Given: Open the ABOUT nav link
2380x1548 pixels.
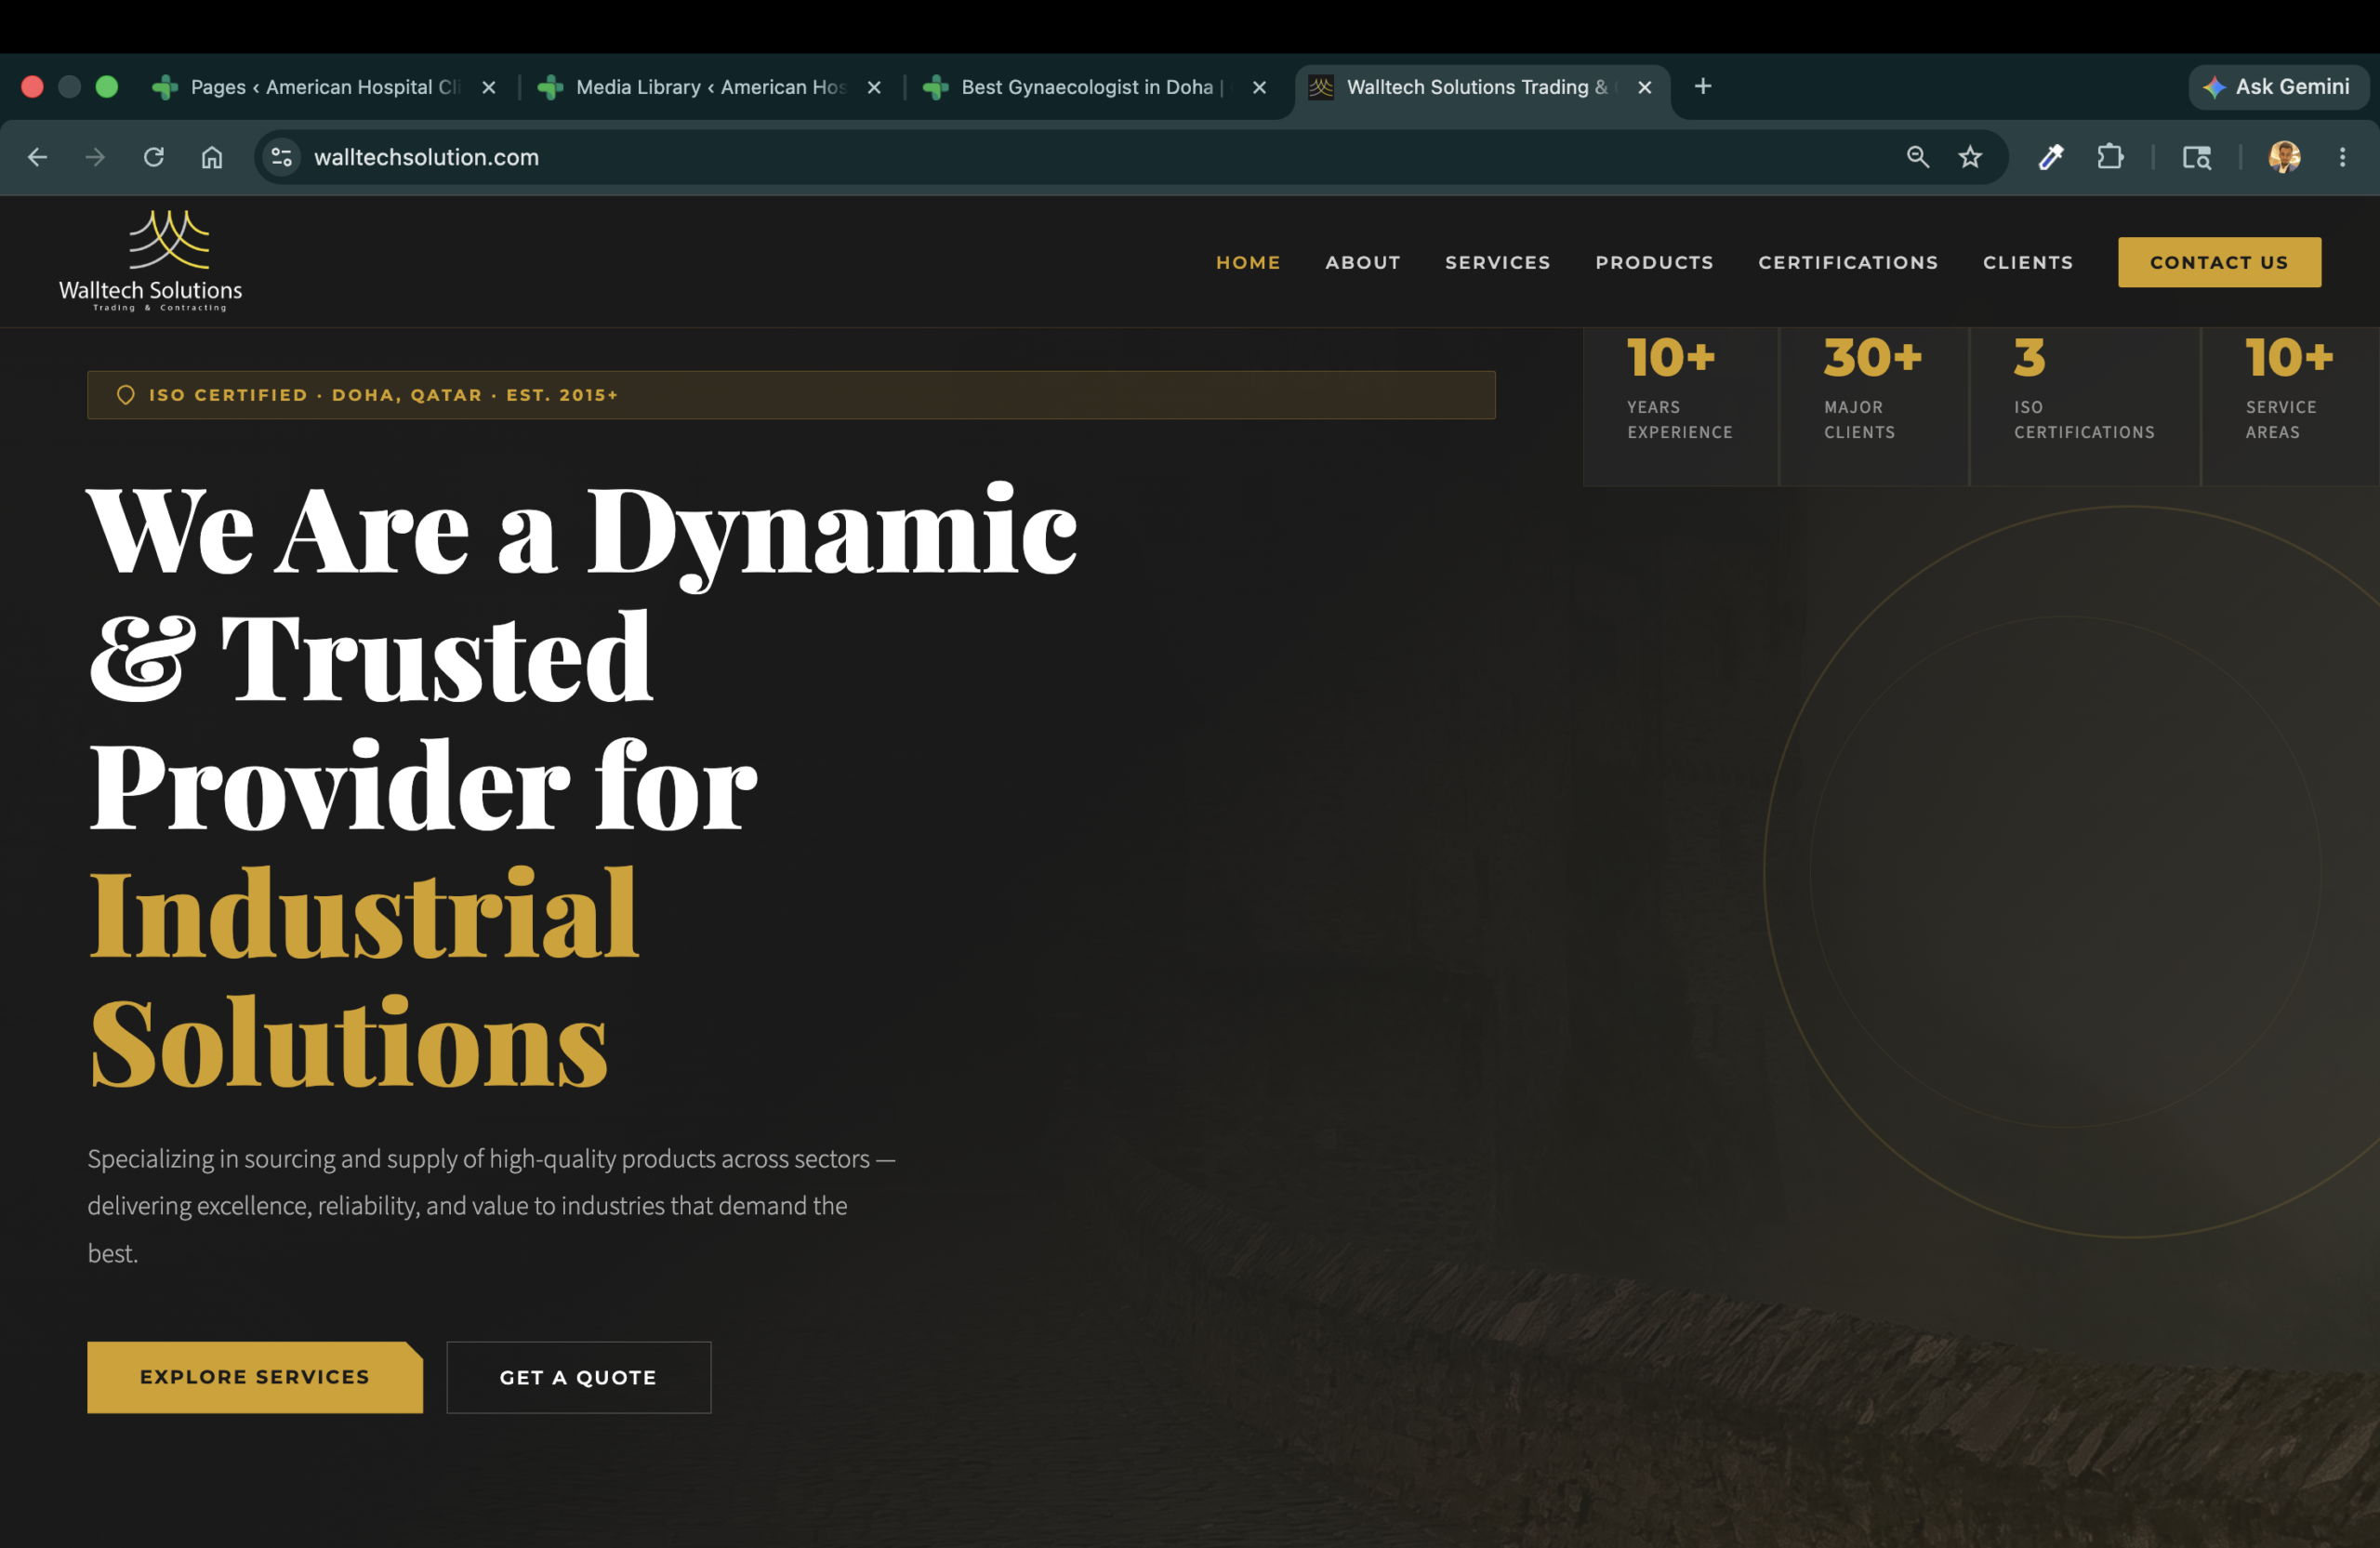Looking at the screenshot, I should pos(1362,262).
